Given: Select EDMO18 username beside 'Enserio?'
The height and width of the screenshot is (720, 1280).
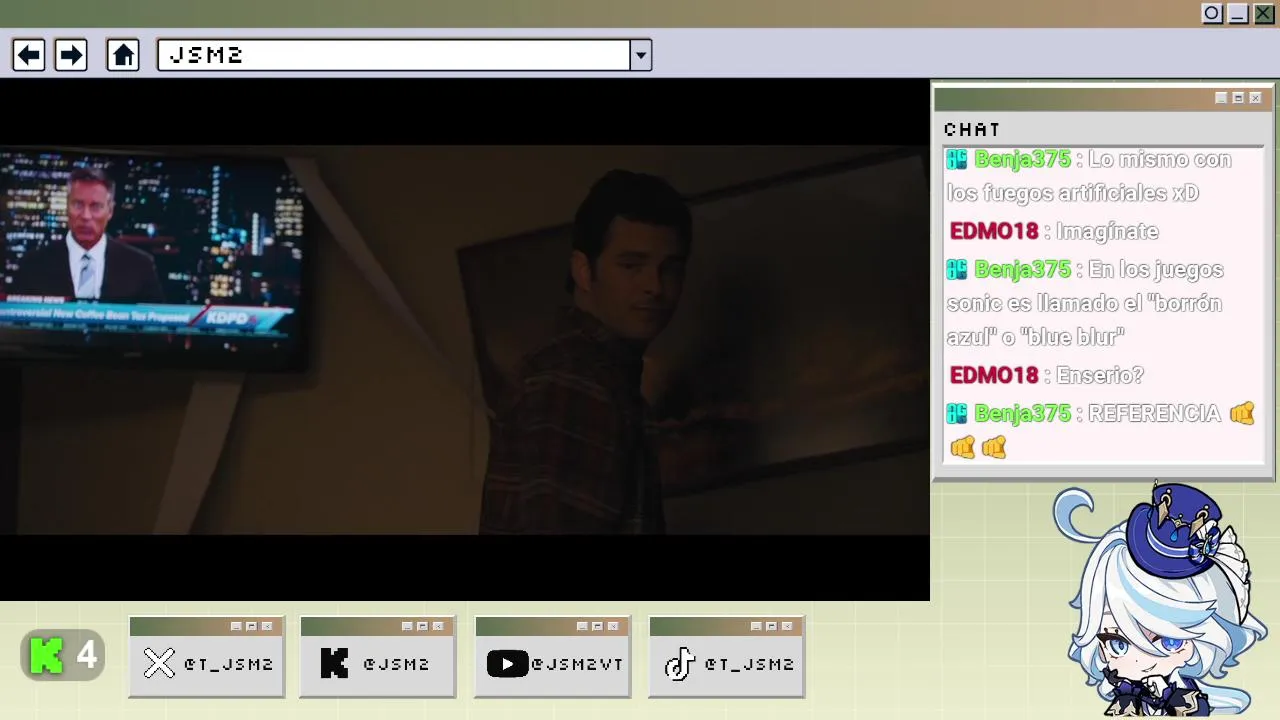Looking at the screenshot, I should pos(994,376).
